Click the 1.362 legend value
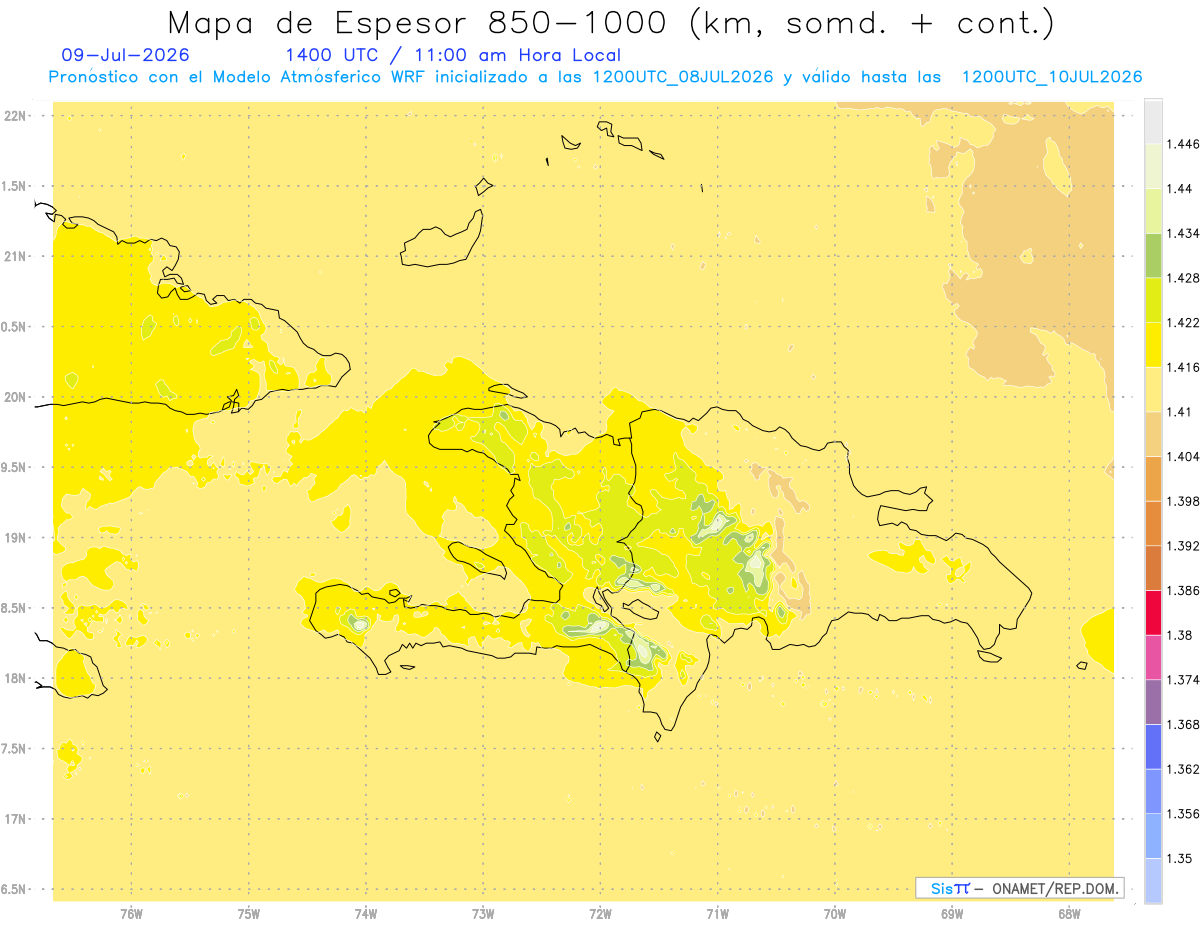 pos(1182,769)
